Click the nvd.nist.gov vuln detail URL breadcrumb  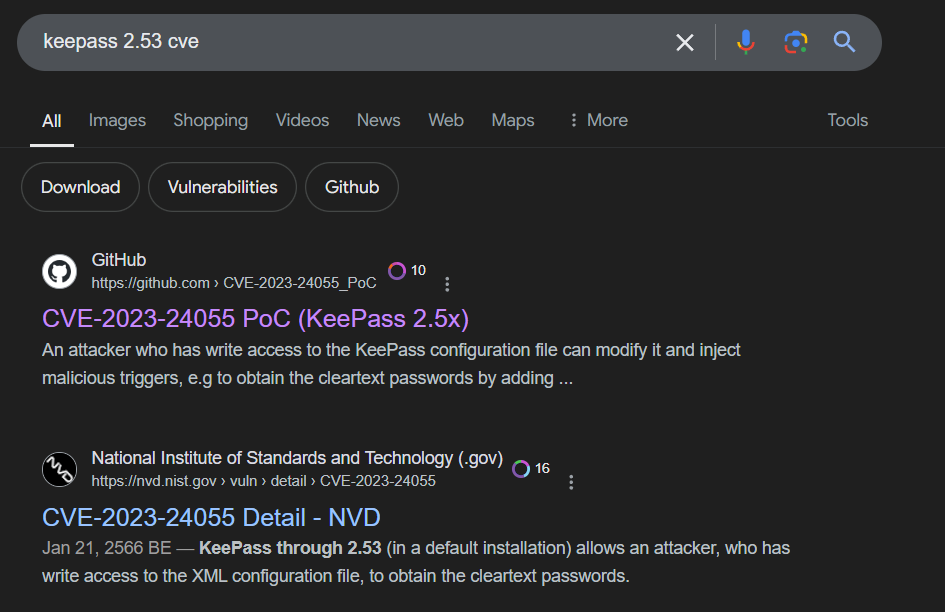coord(263,481)
